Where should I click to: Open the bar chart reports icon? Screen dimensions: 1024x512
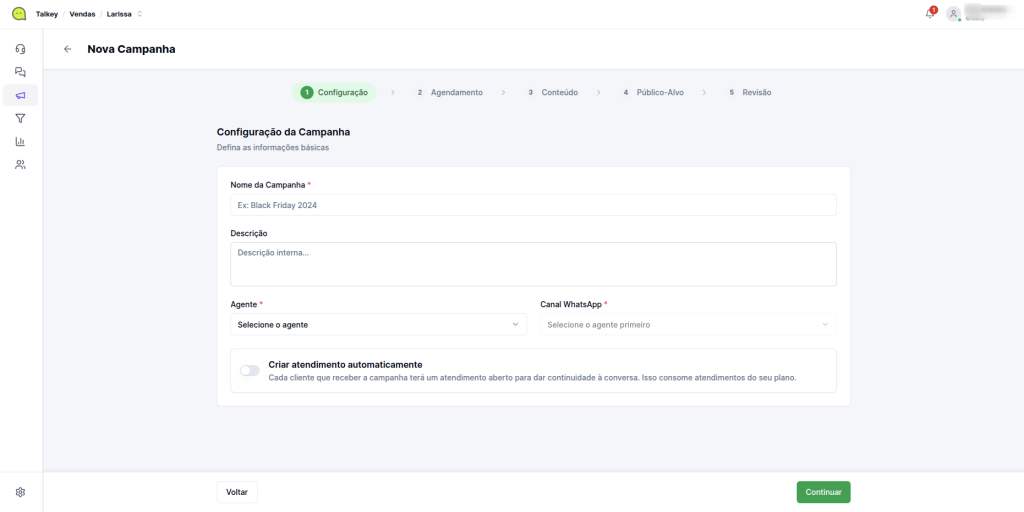pos(20,141)
